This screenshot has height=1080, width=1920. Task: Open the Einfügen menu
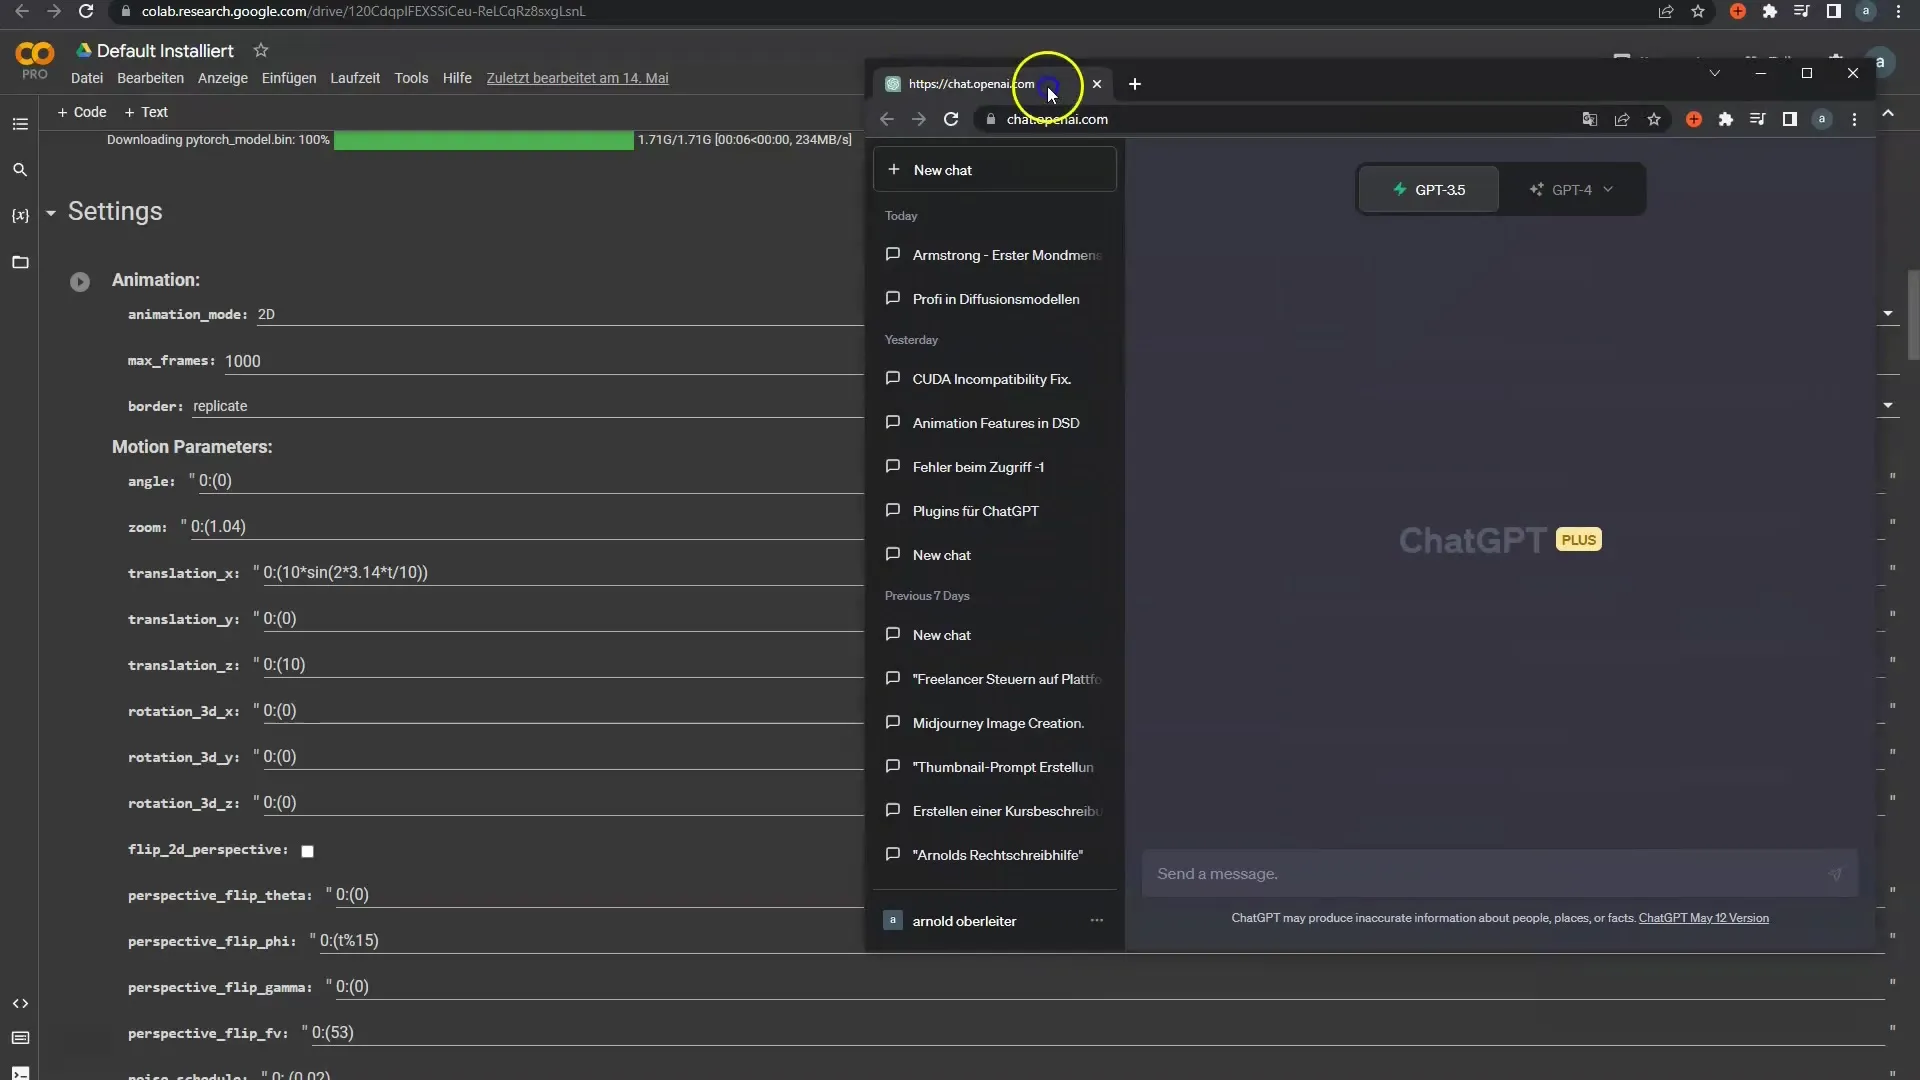[x=289, y=78]
